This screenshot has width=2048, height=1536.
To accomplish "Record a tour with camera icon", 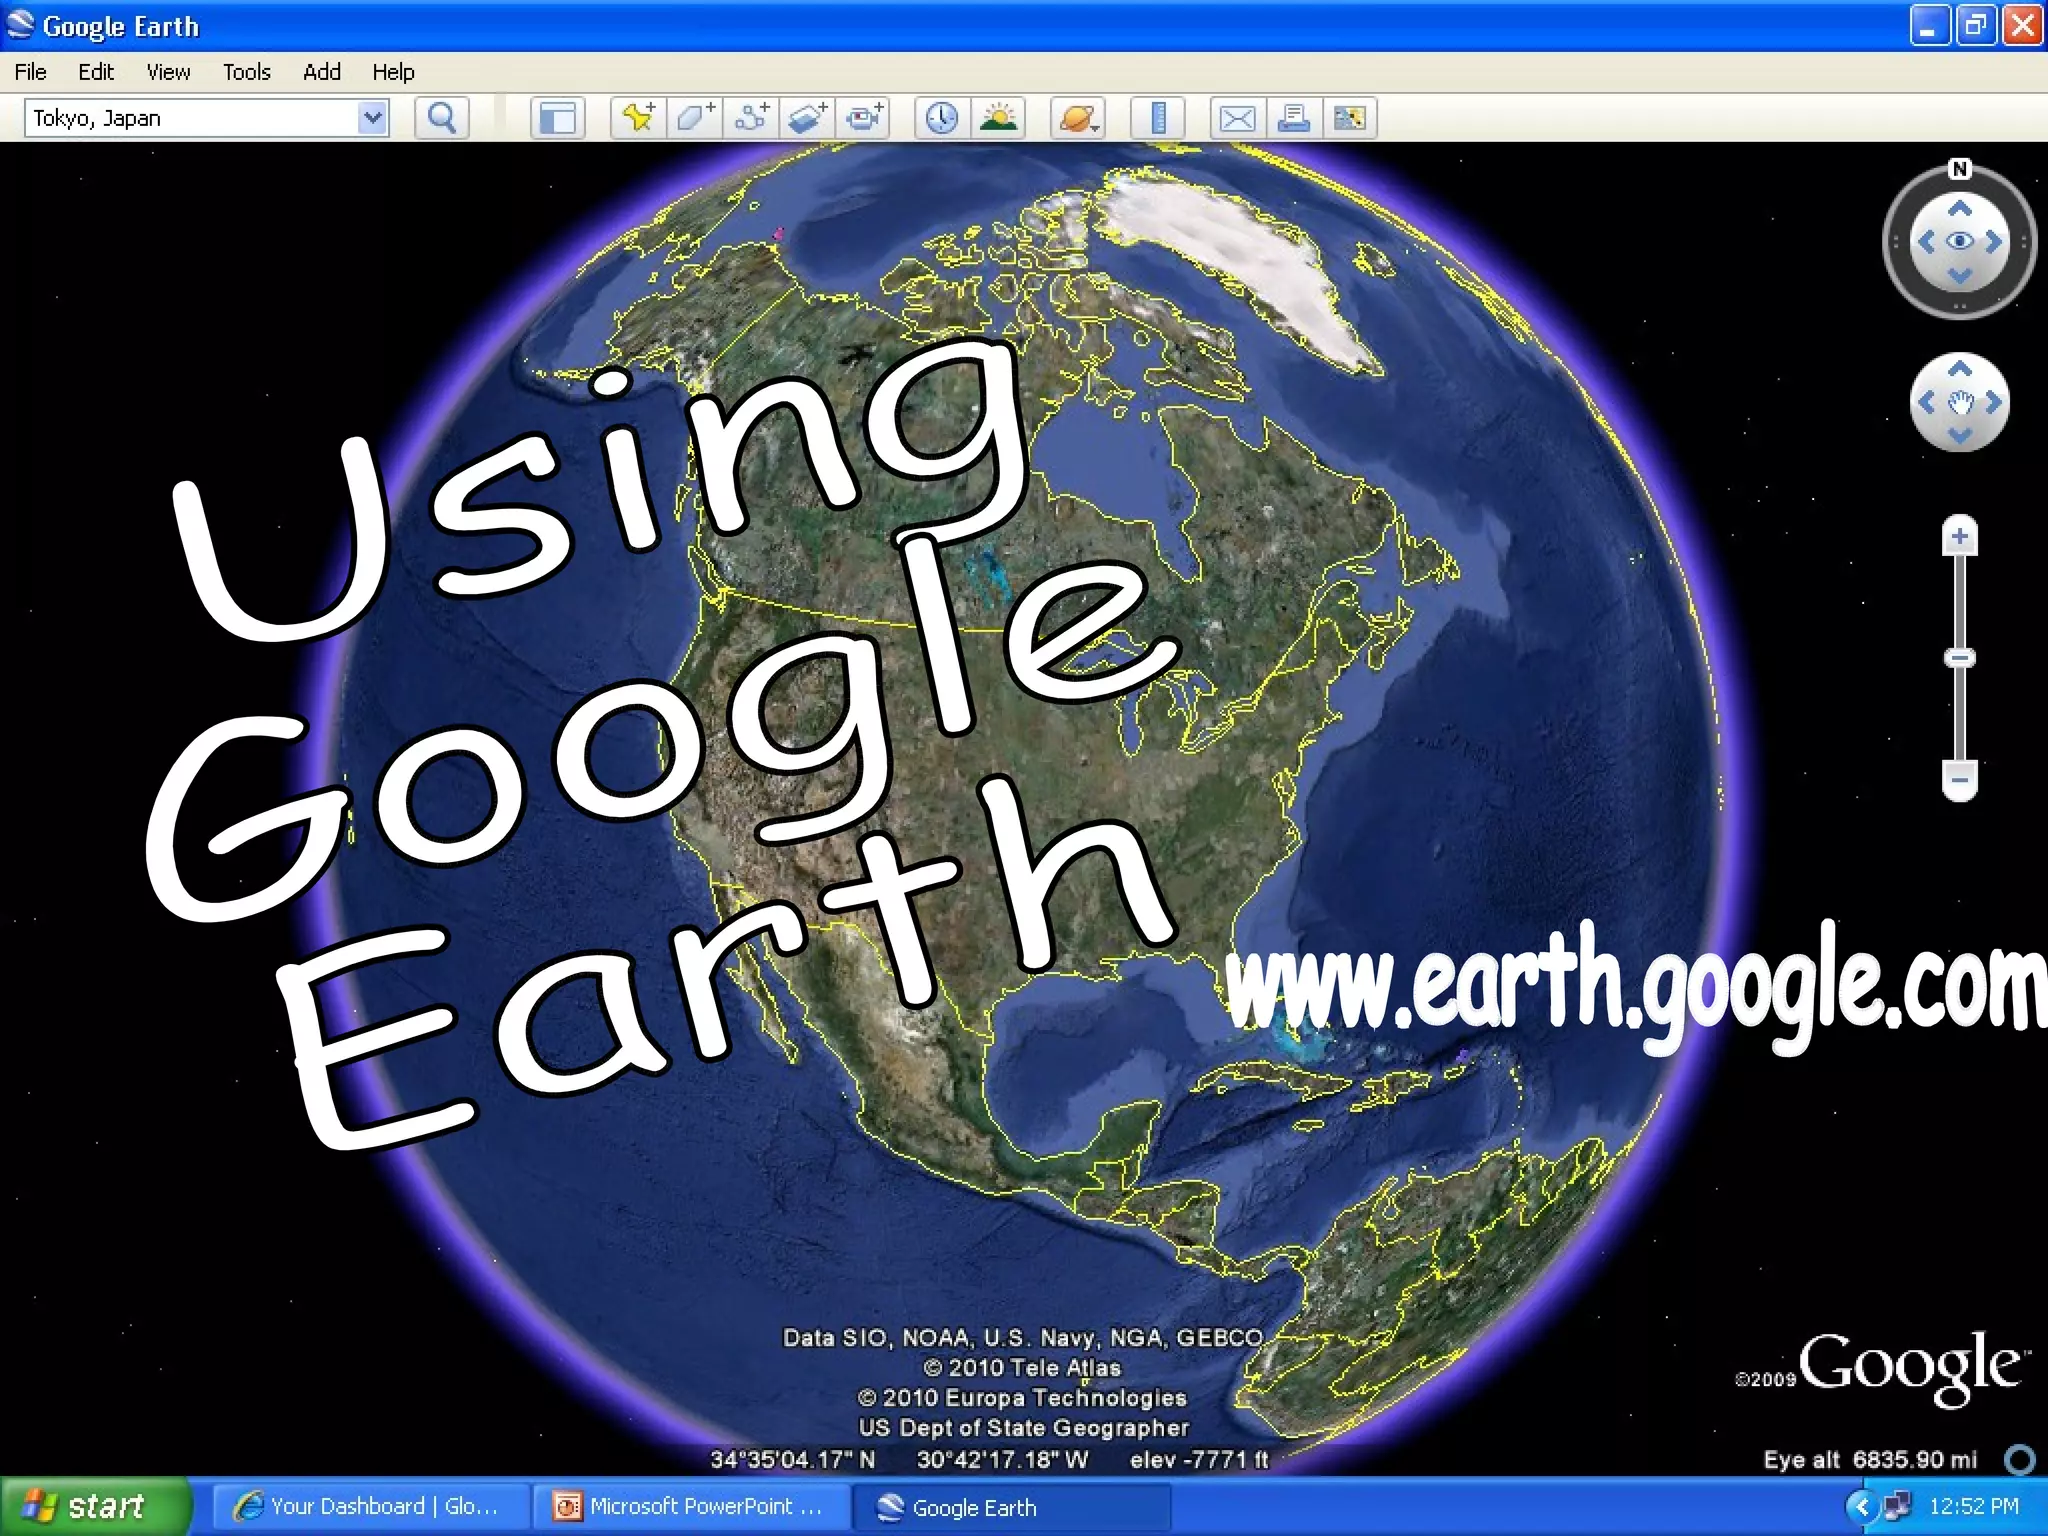I will (x=865, y=118).
